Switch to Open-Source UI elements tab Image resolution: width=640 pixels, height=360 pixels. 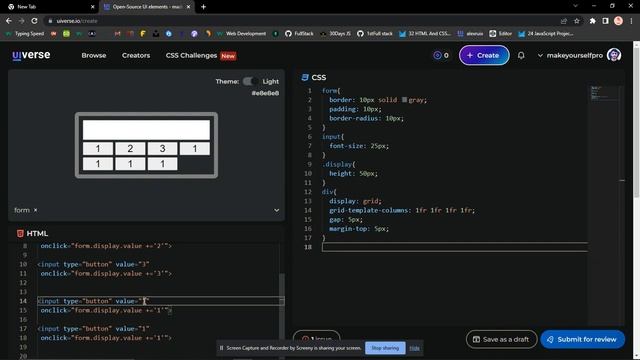146,7
